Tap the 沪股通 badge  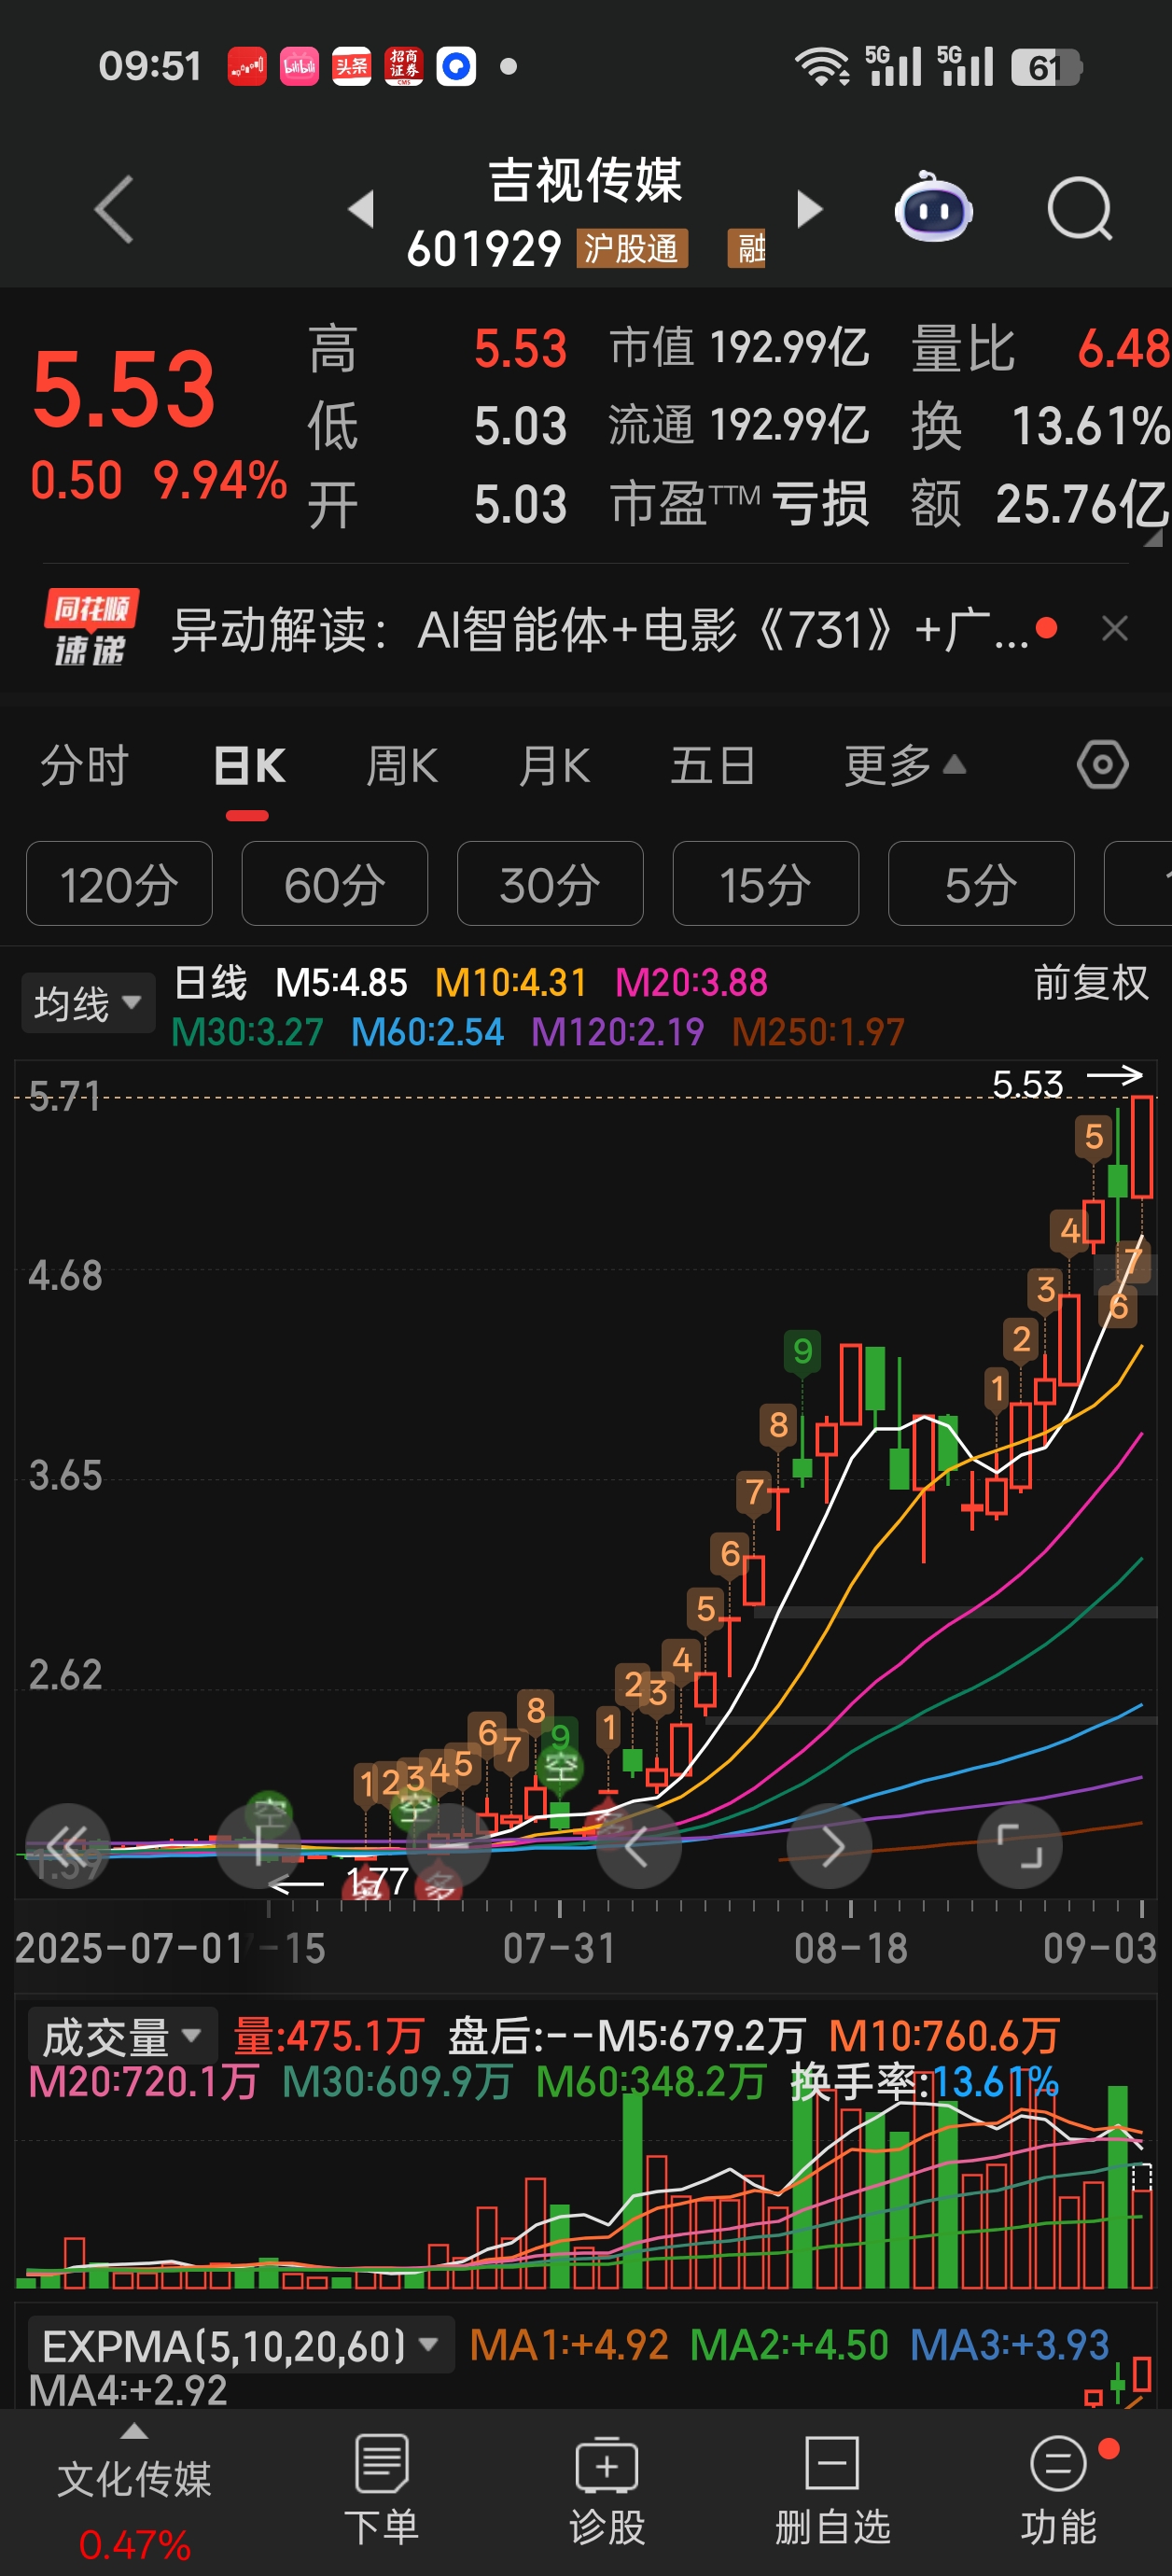click(x=631, y=248)
